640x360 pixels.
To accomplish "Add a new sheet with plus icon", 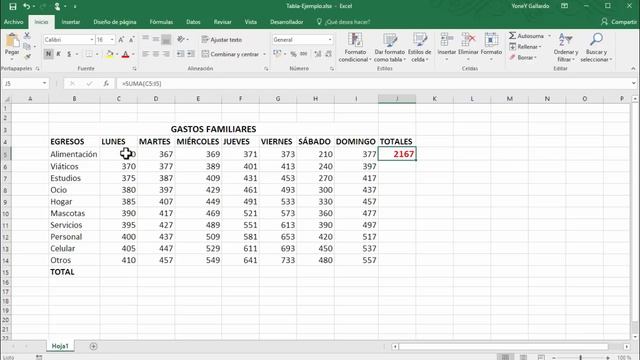I will tap(93, 347).
